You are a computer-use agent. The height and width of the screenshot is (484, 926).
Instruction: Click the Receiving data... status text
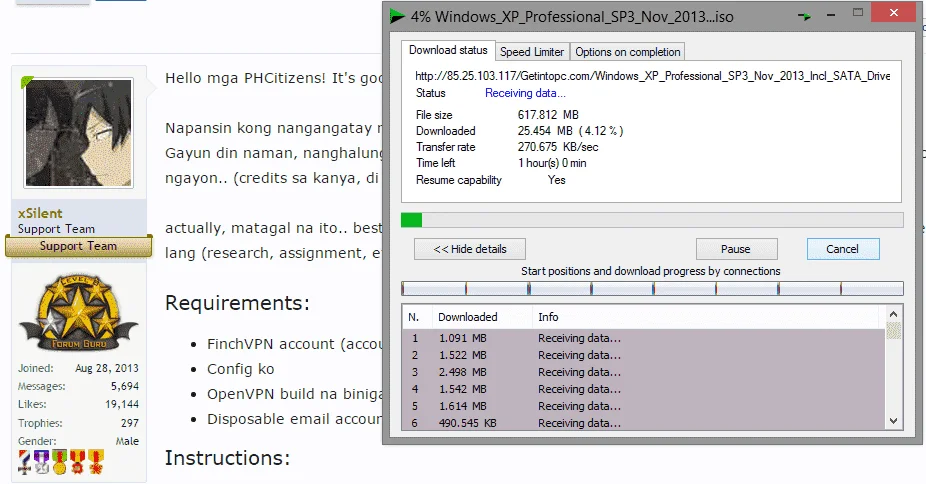point(525,93)
